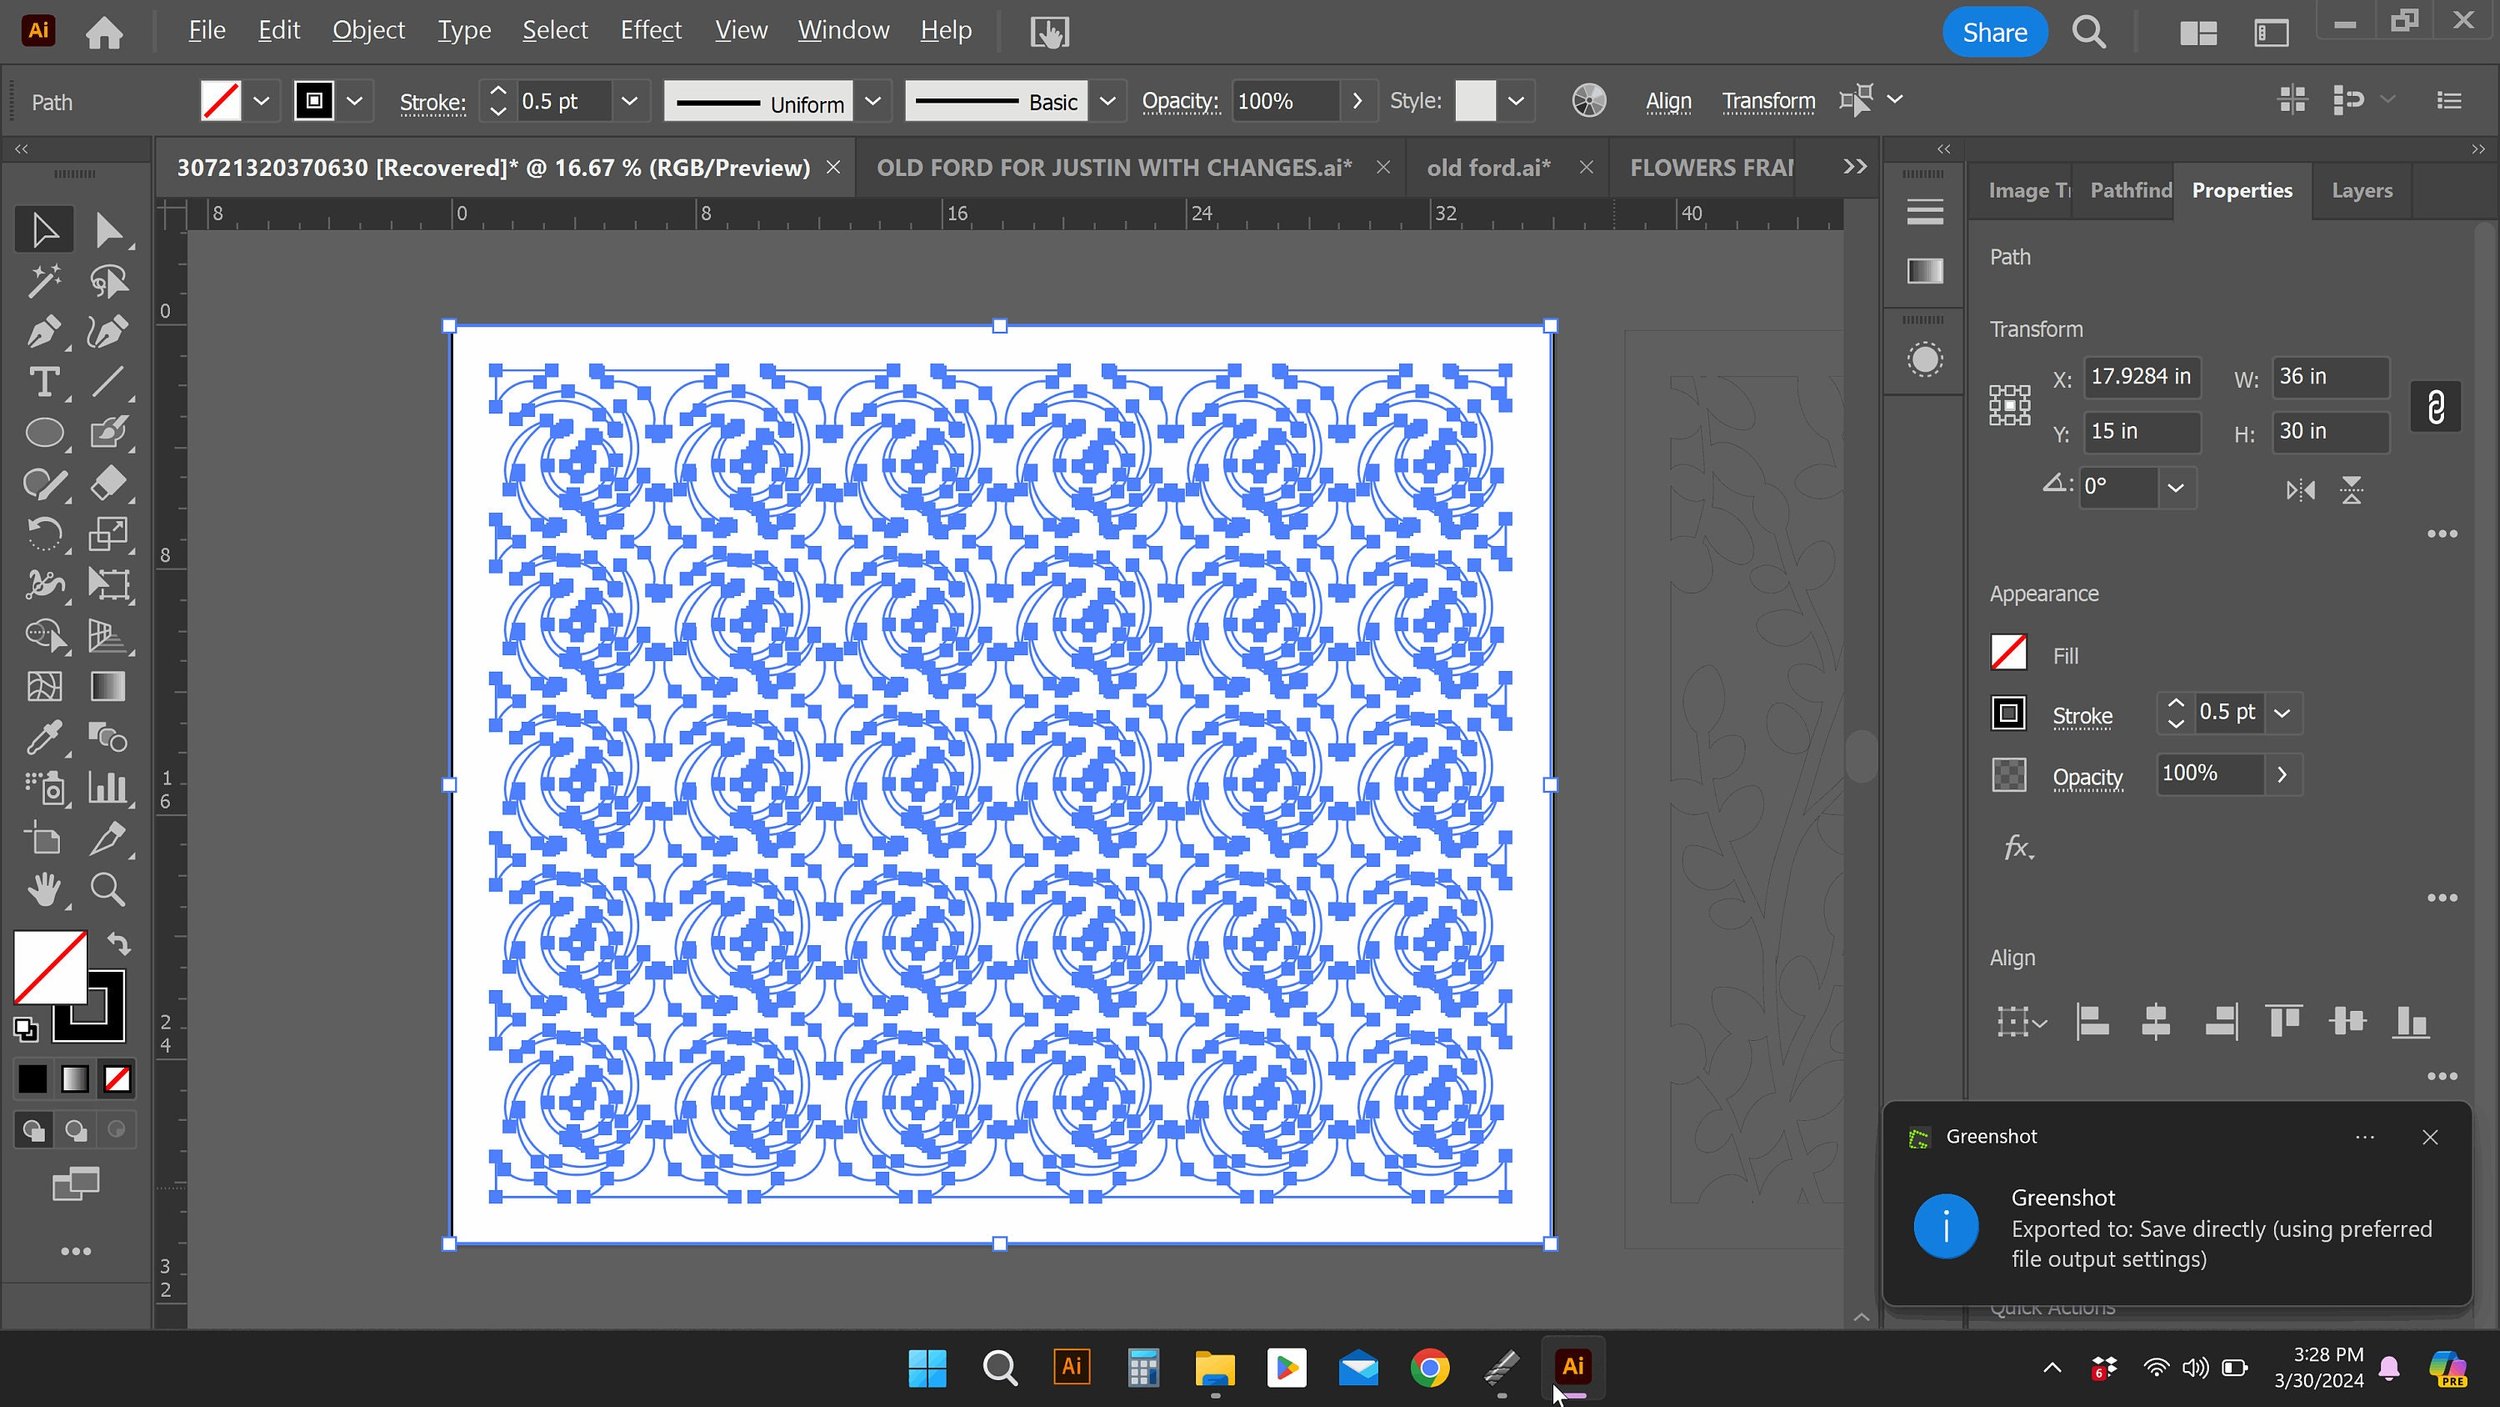Set None fill mode button
This screenshot has height=1407, width=2500.
click(117, 1080)
